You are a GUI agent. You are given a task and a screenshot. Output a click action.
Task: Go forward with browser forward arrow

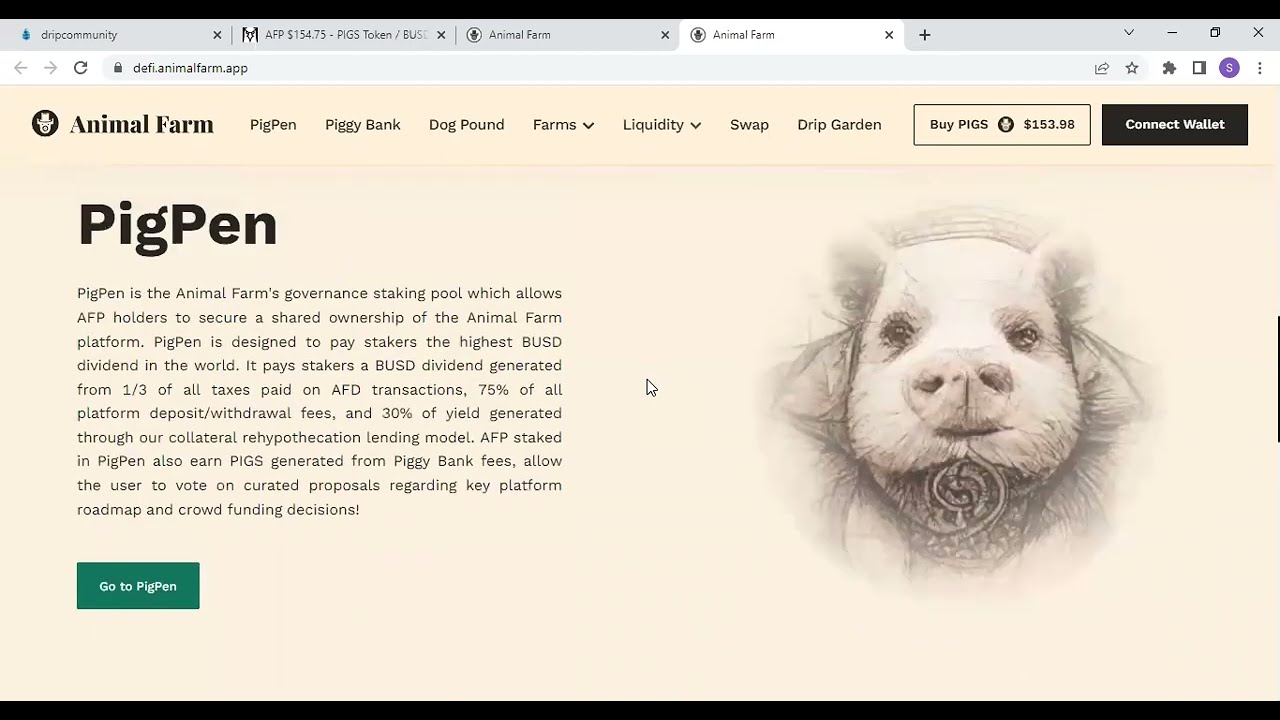click(51, 68)
